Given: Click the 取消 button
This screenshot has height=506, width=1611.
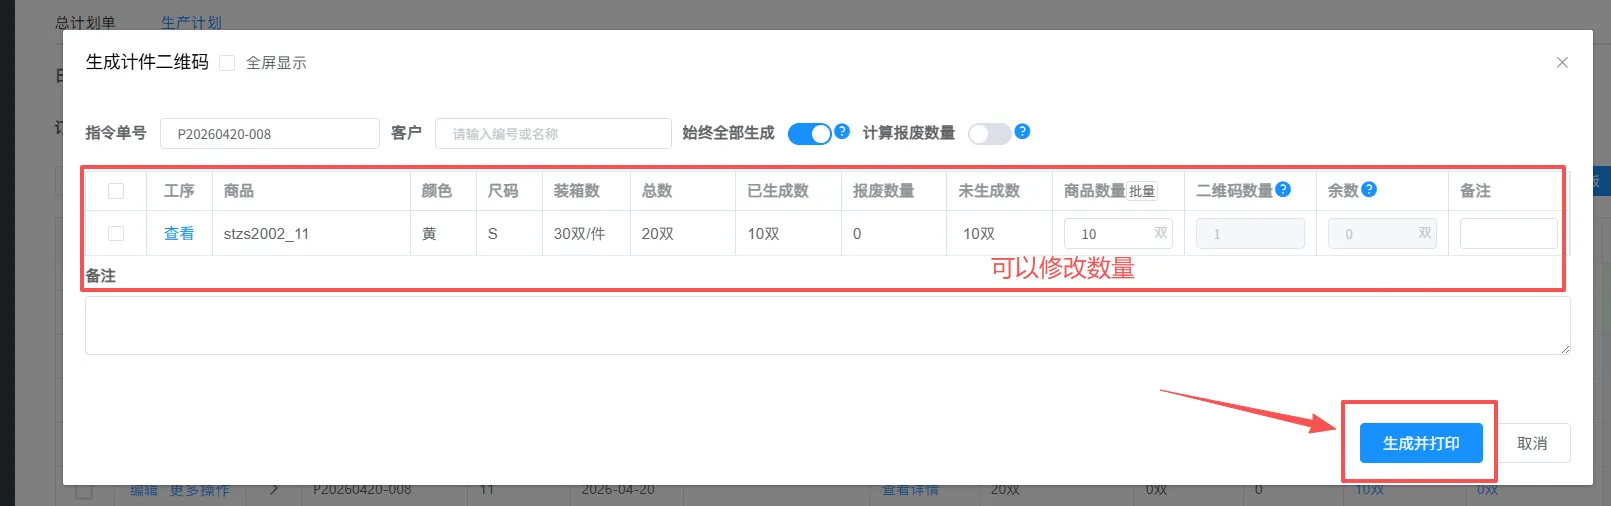Looking at the screenshot, I should (1532, 443).
